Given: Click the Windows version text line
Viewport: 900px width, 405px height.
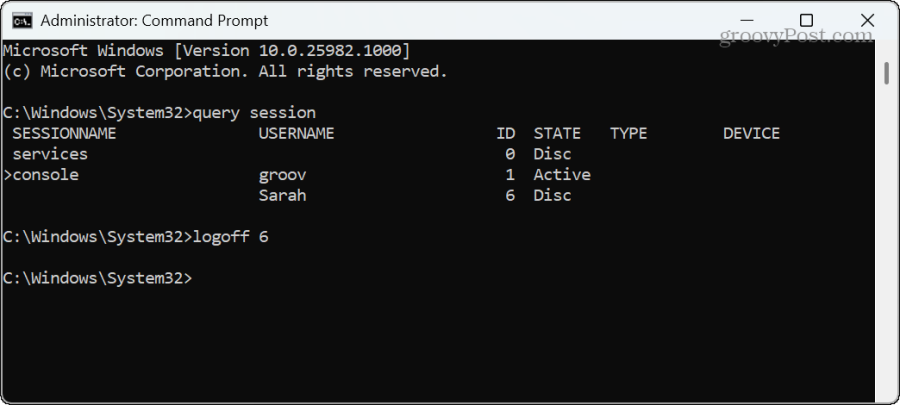Looking at the screenshot, I should tap(207, 51).
